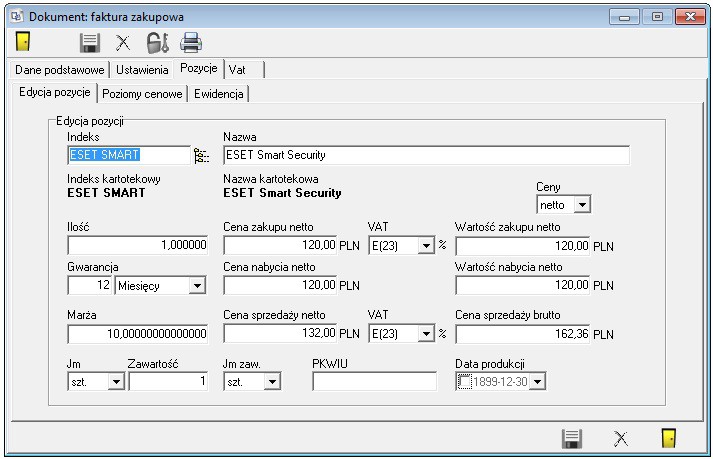Click the Ilość quantity field
The width and height of the screenshot is (713, 459).
click(x=137, y=245)
